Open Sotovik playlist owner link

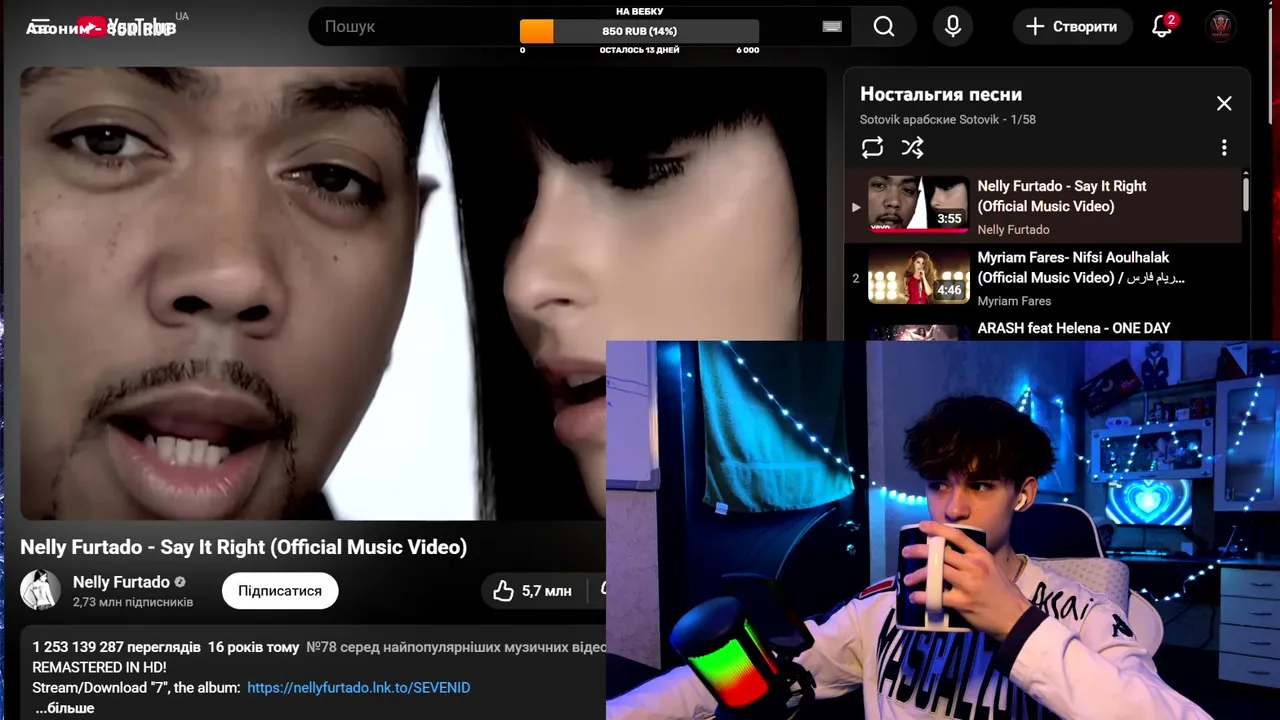929,119
